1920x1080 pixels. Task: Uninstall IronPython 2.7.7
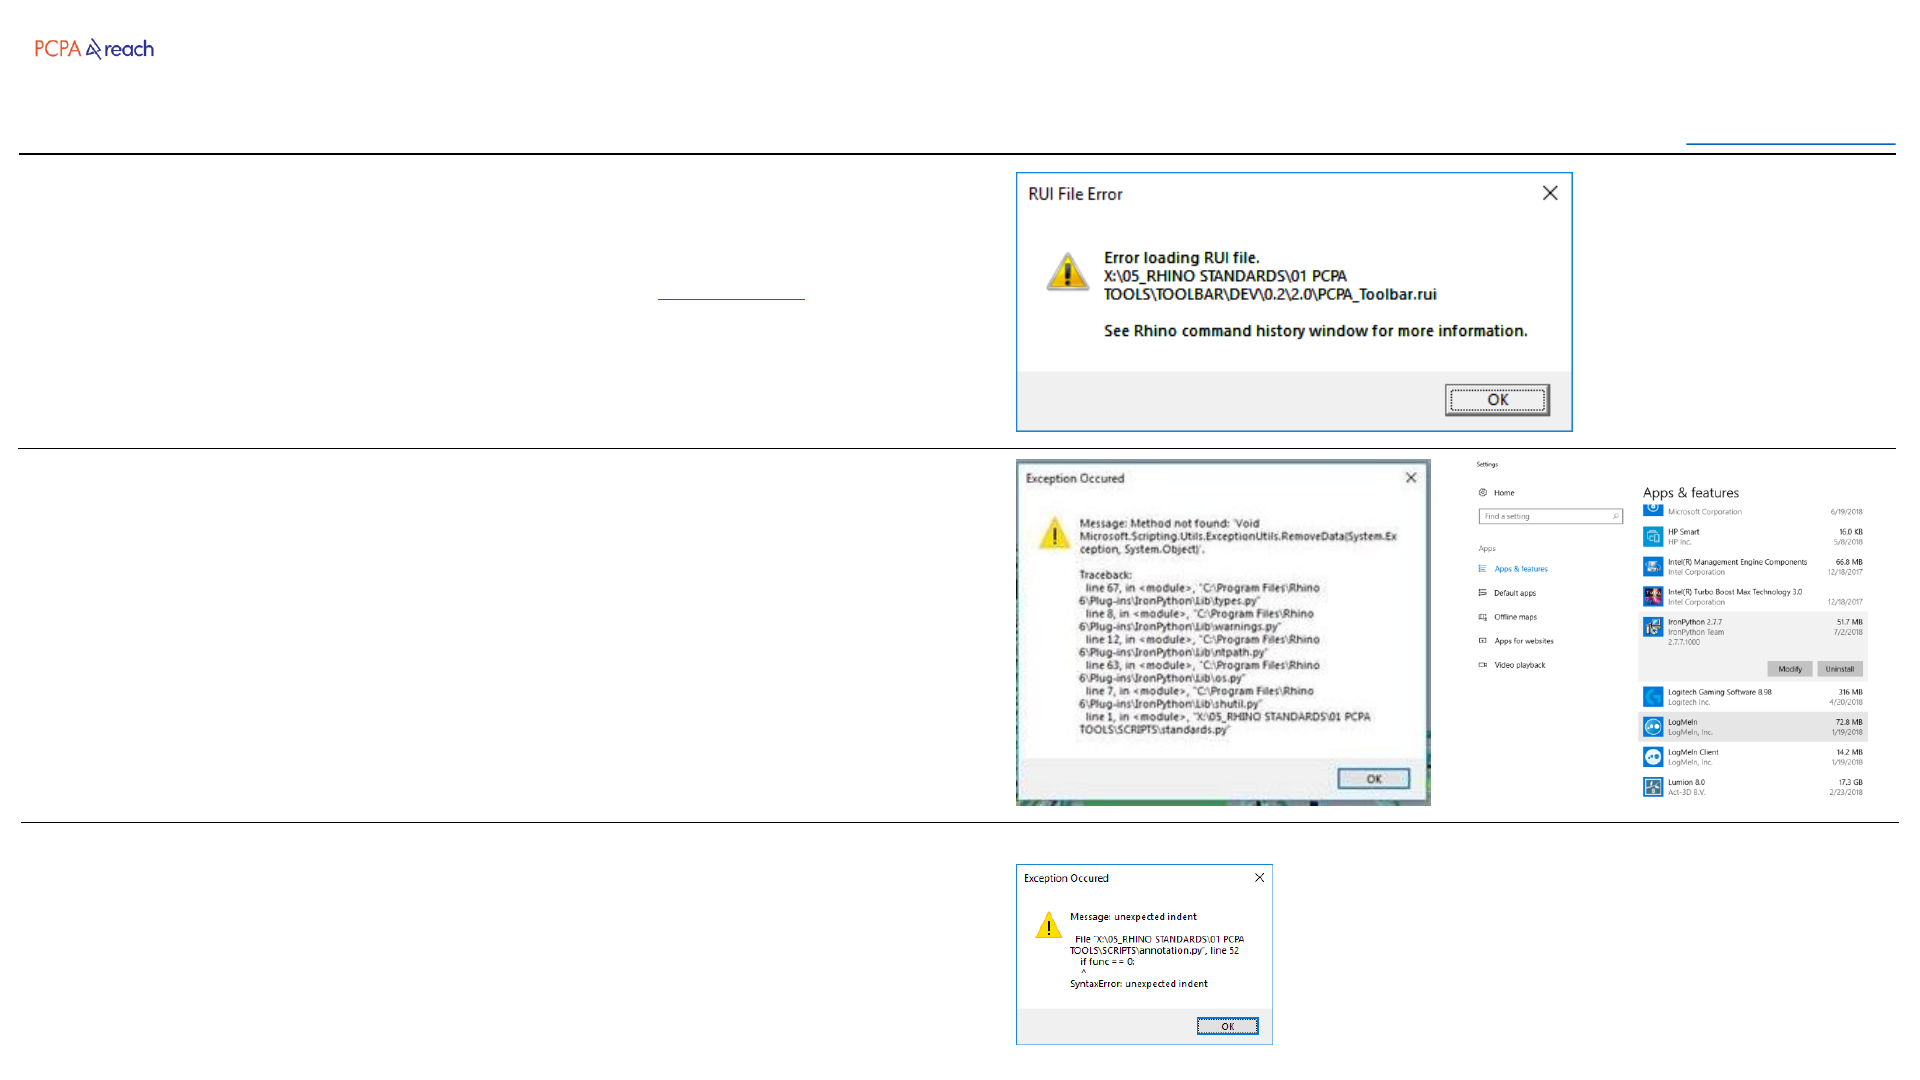coord(1839,669)
